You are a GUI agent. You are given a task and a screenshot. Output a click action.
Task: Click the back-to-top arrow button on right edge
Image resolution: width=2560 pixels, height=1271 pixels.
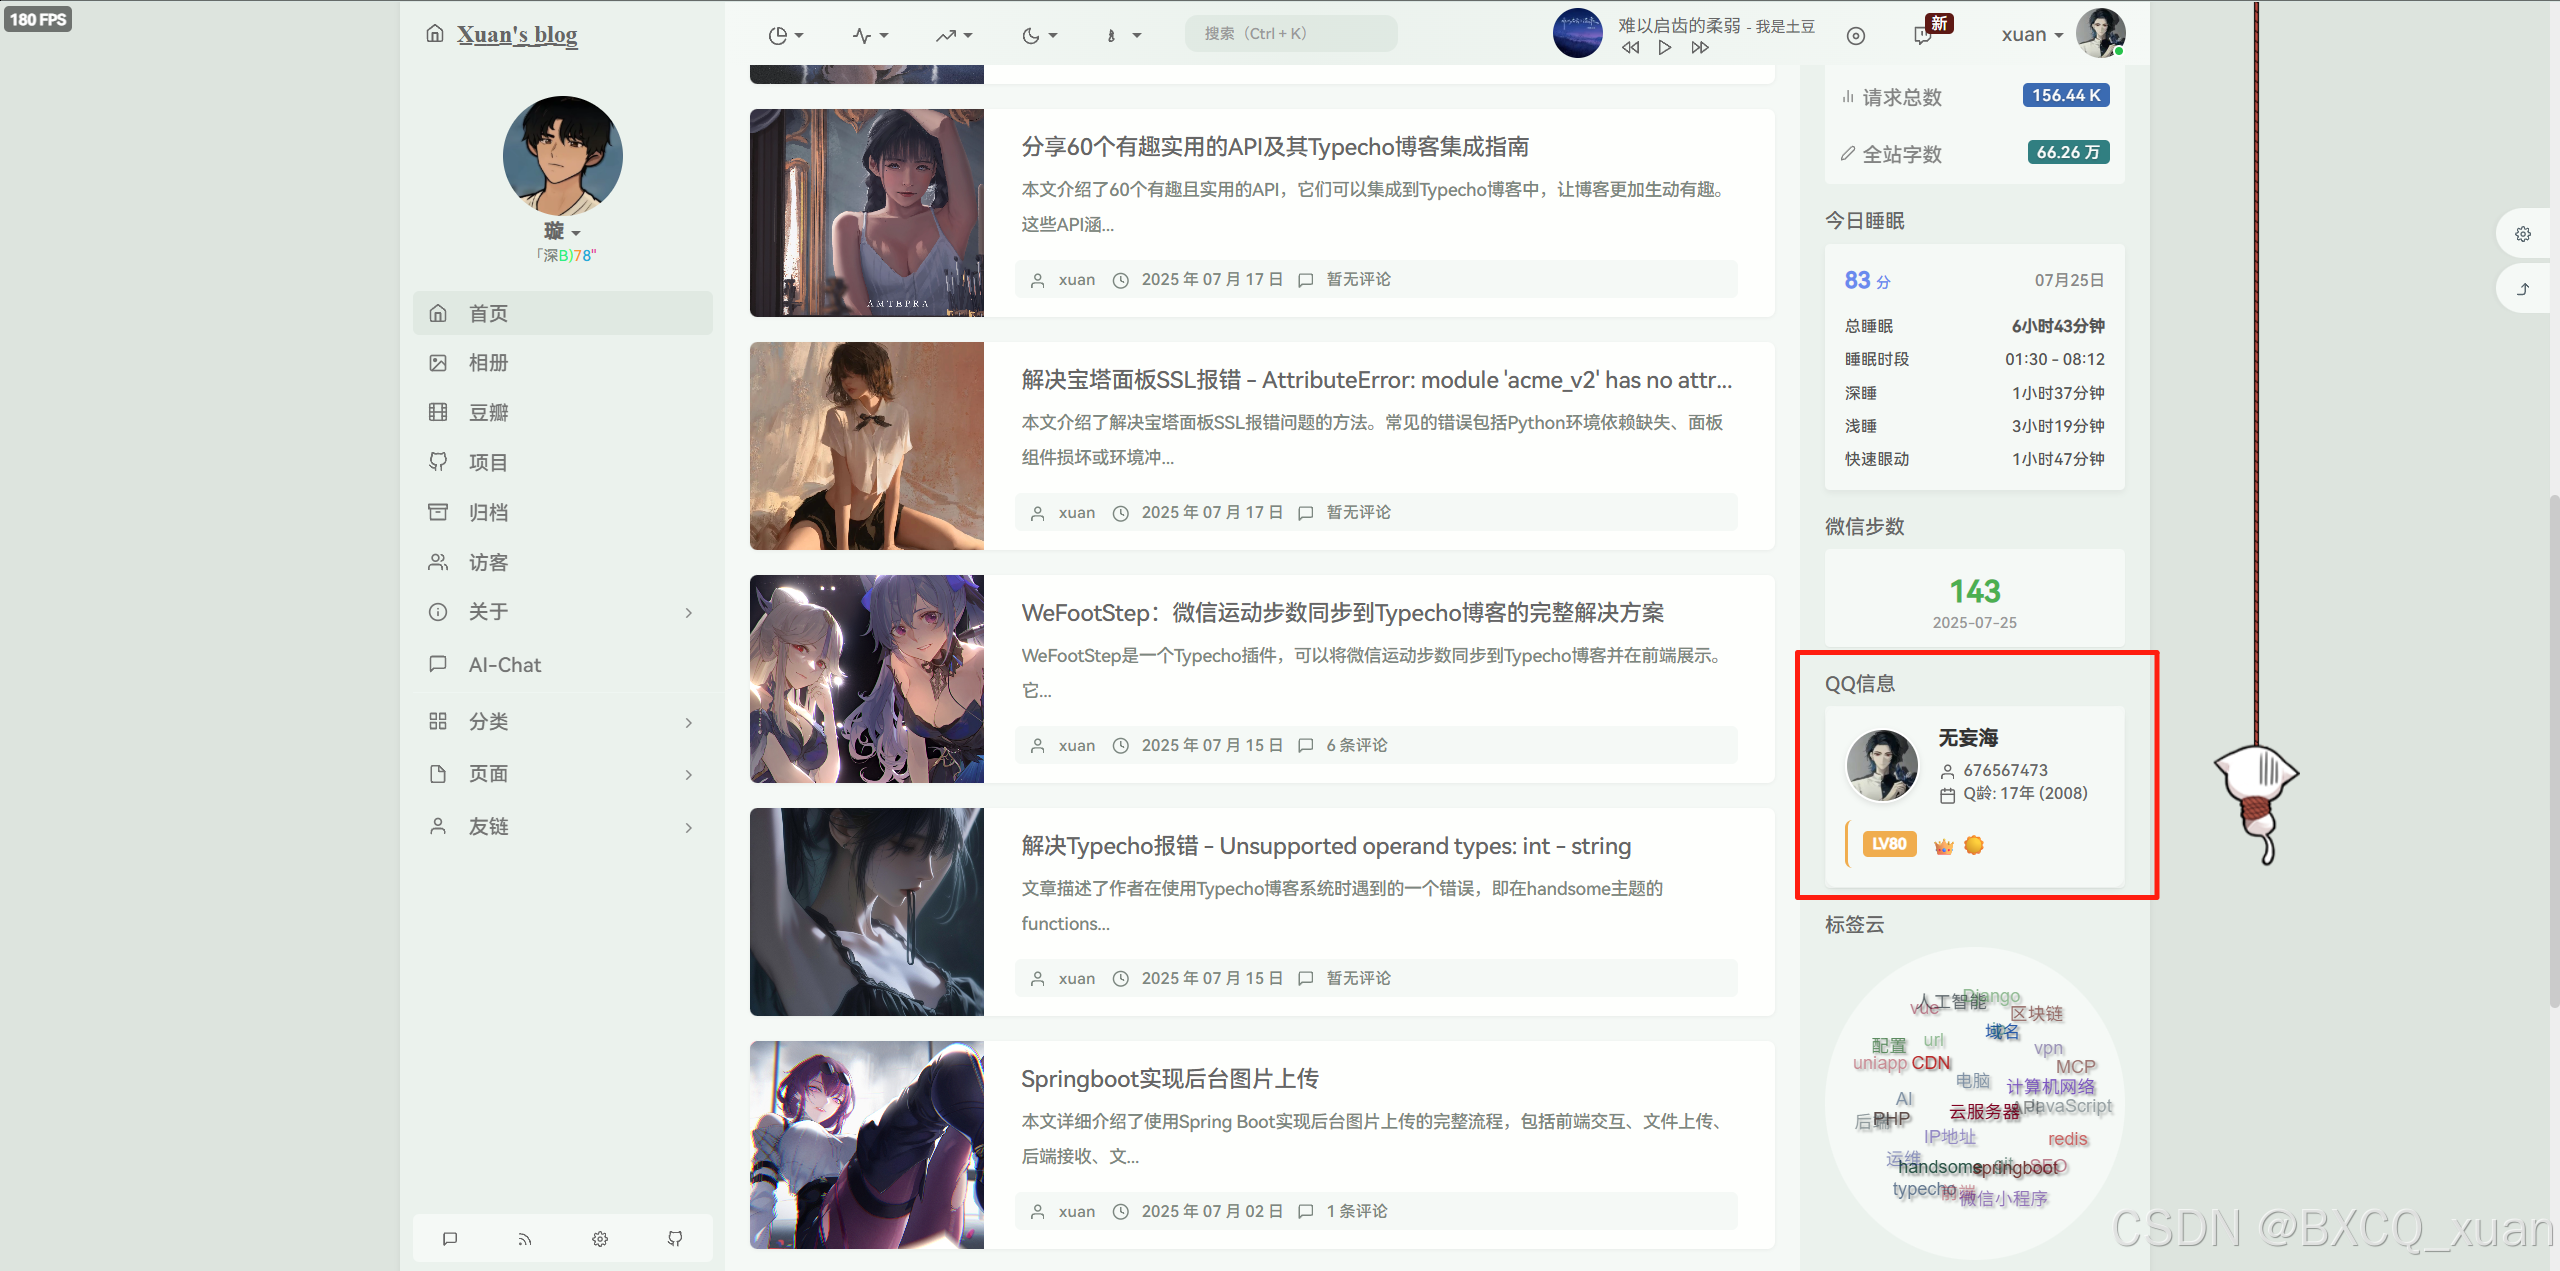click(x=2523, y=289)
